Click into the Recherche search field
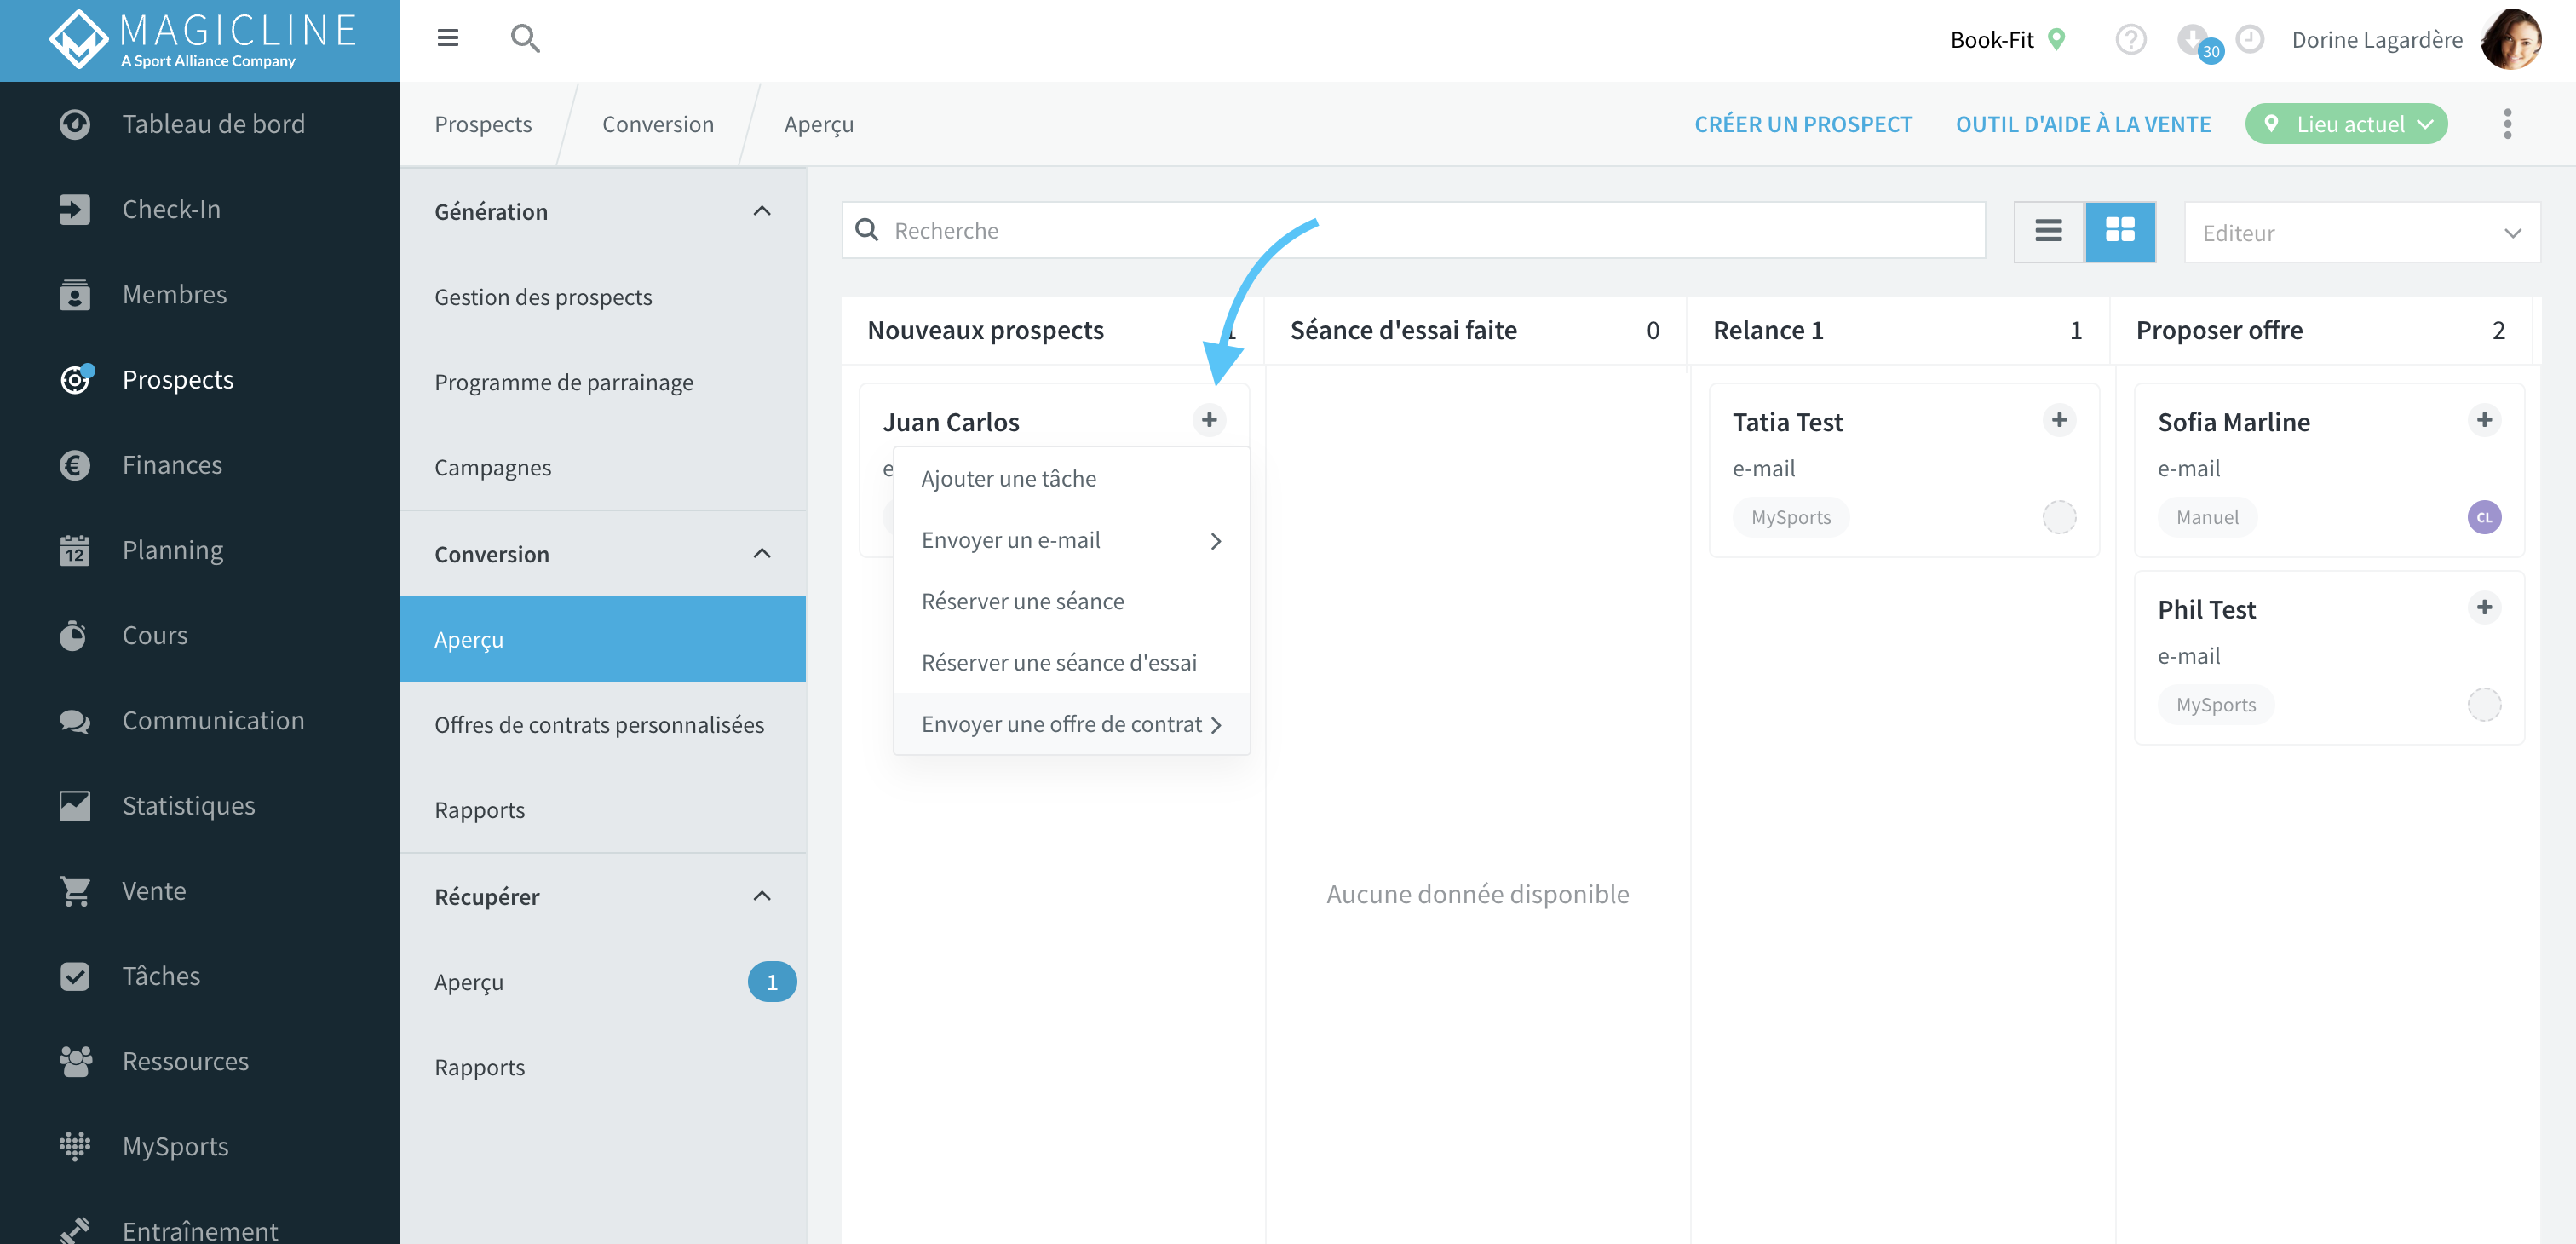This screenshot has width=2576, height=1244. pyautogui.click(x=1413, y=231)
